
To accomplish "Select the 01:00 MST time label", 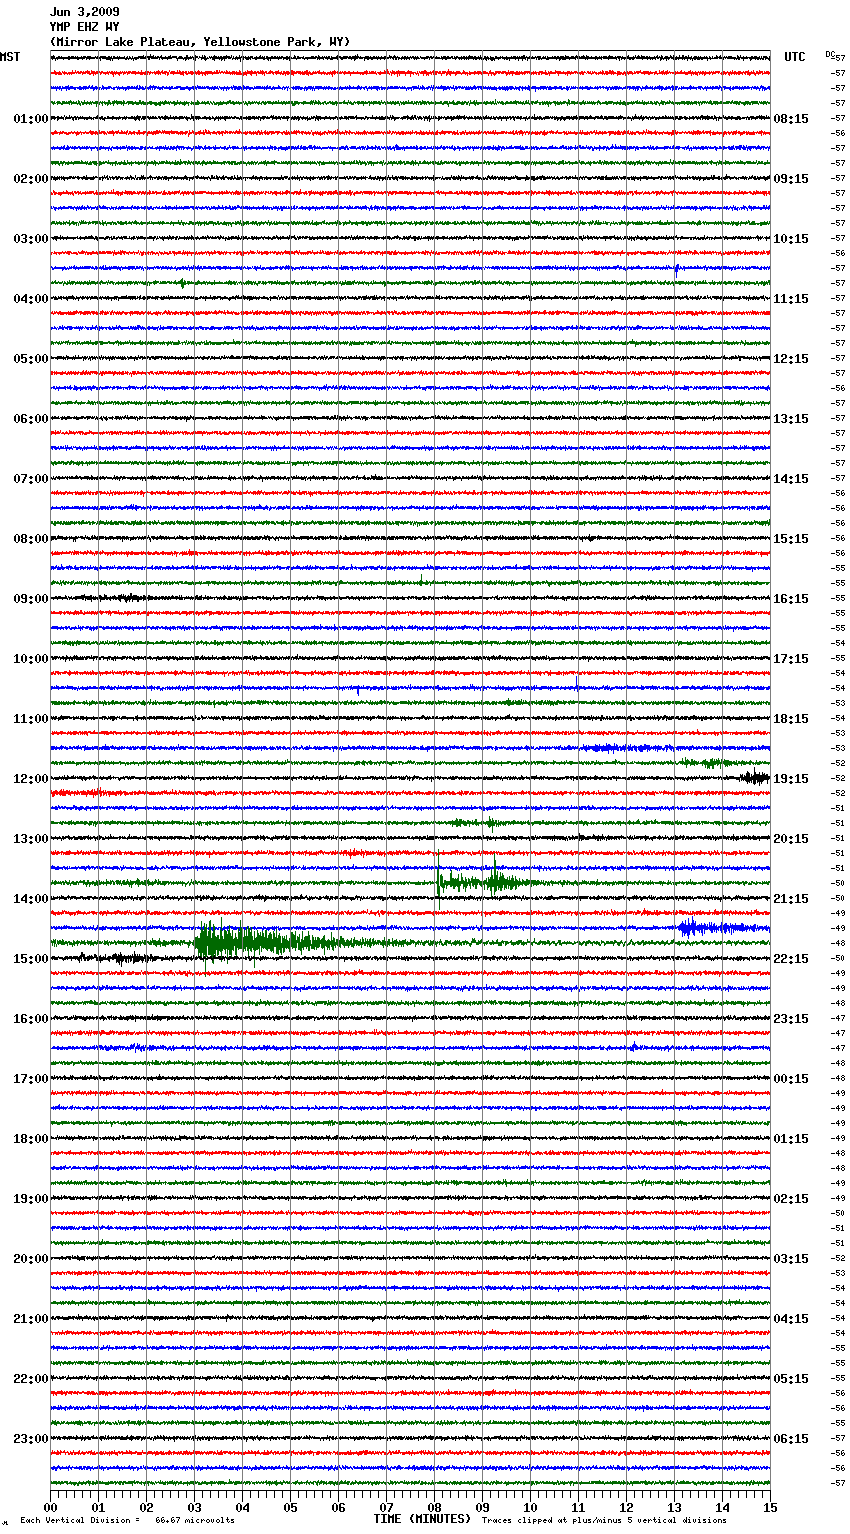I will tap(31, 119).
